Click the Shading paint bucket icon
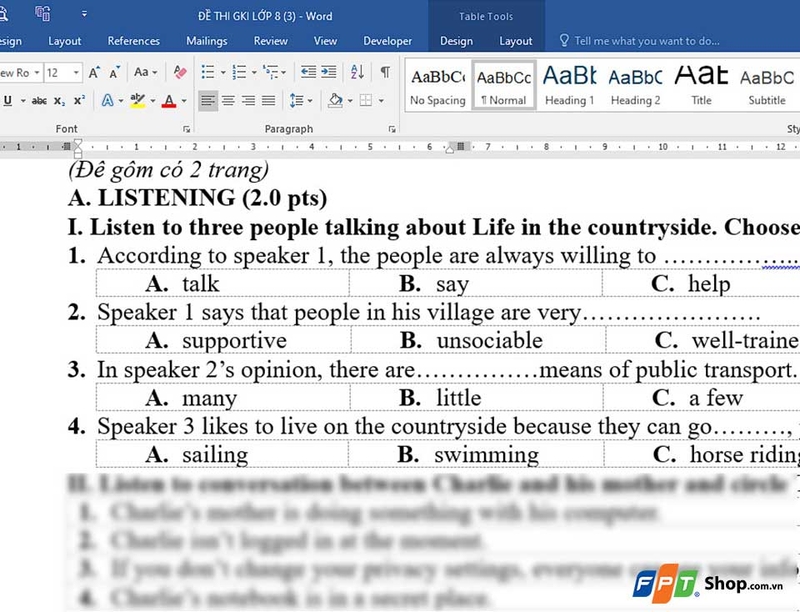This screenshot has height=612, width=800. [x=335, y=100]
